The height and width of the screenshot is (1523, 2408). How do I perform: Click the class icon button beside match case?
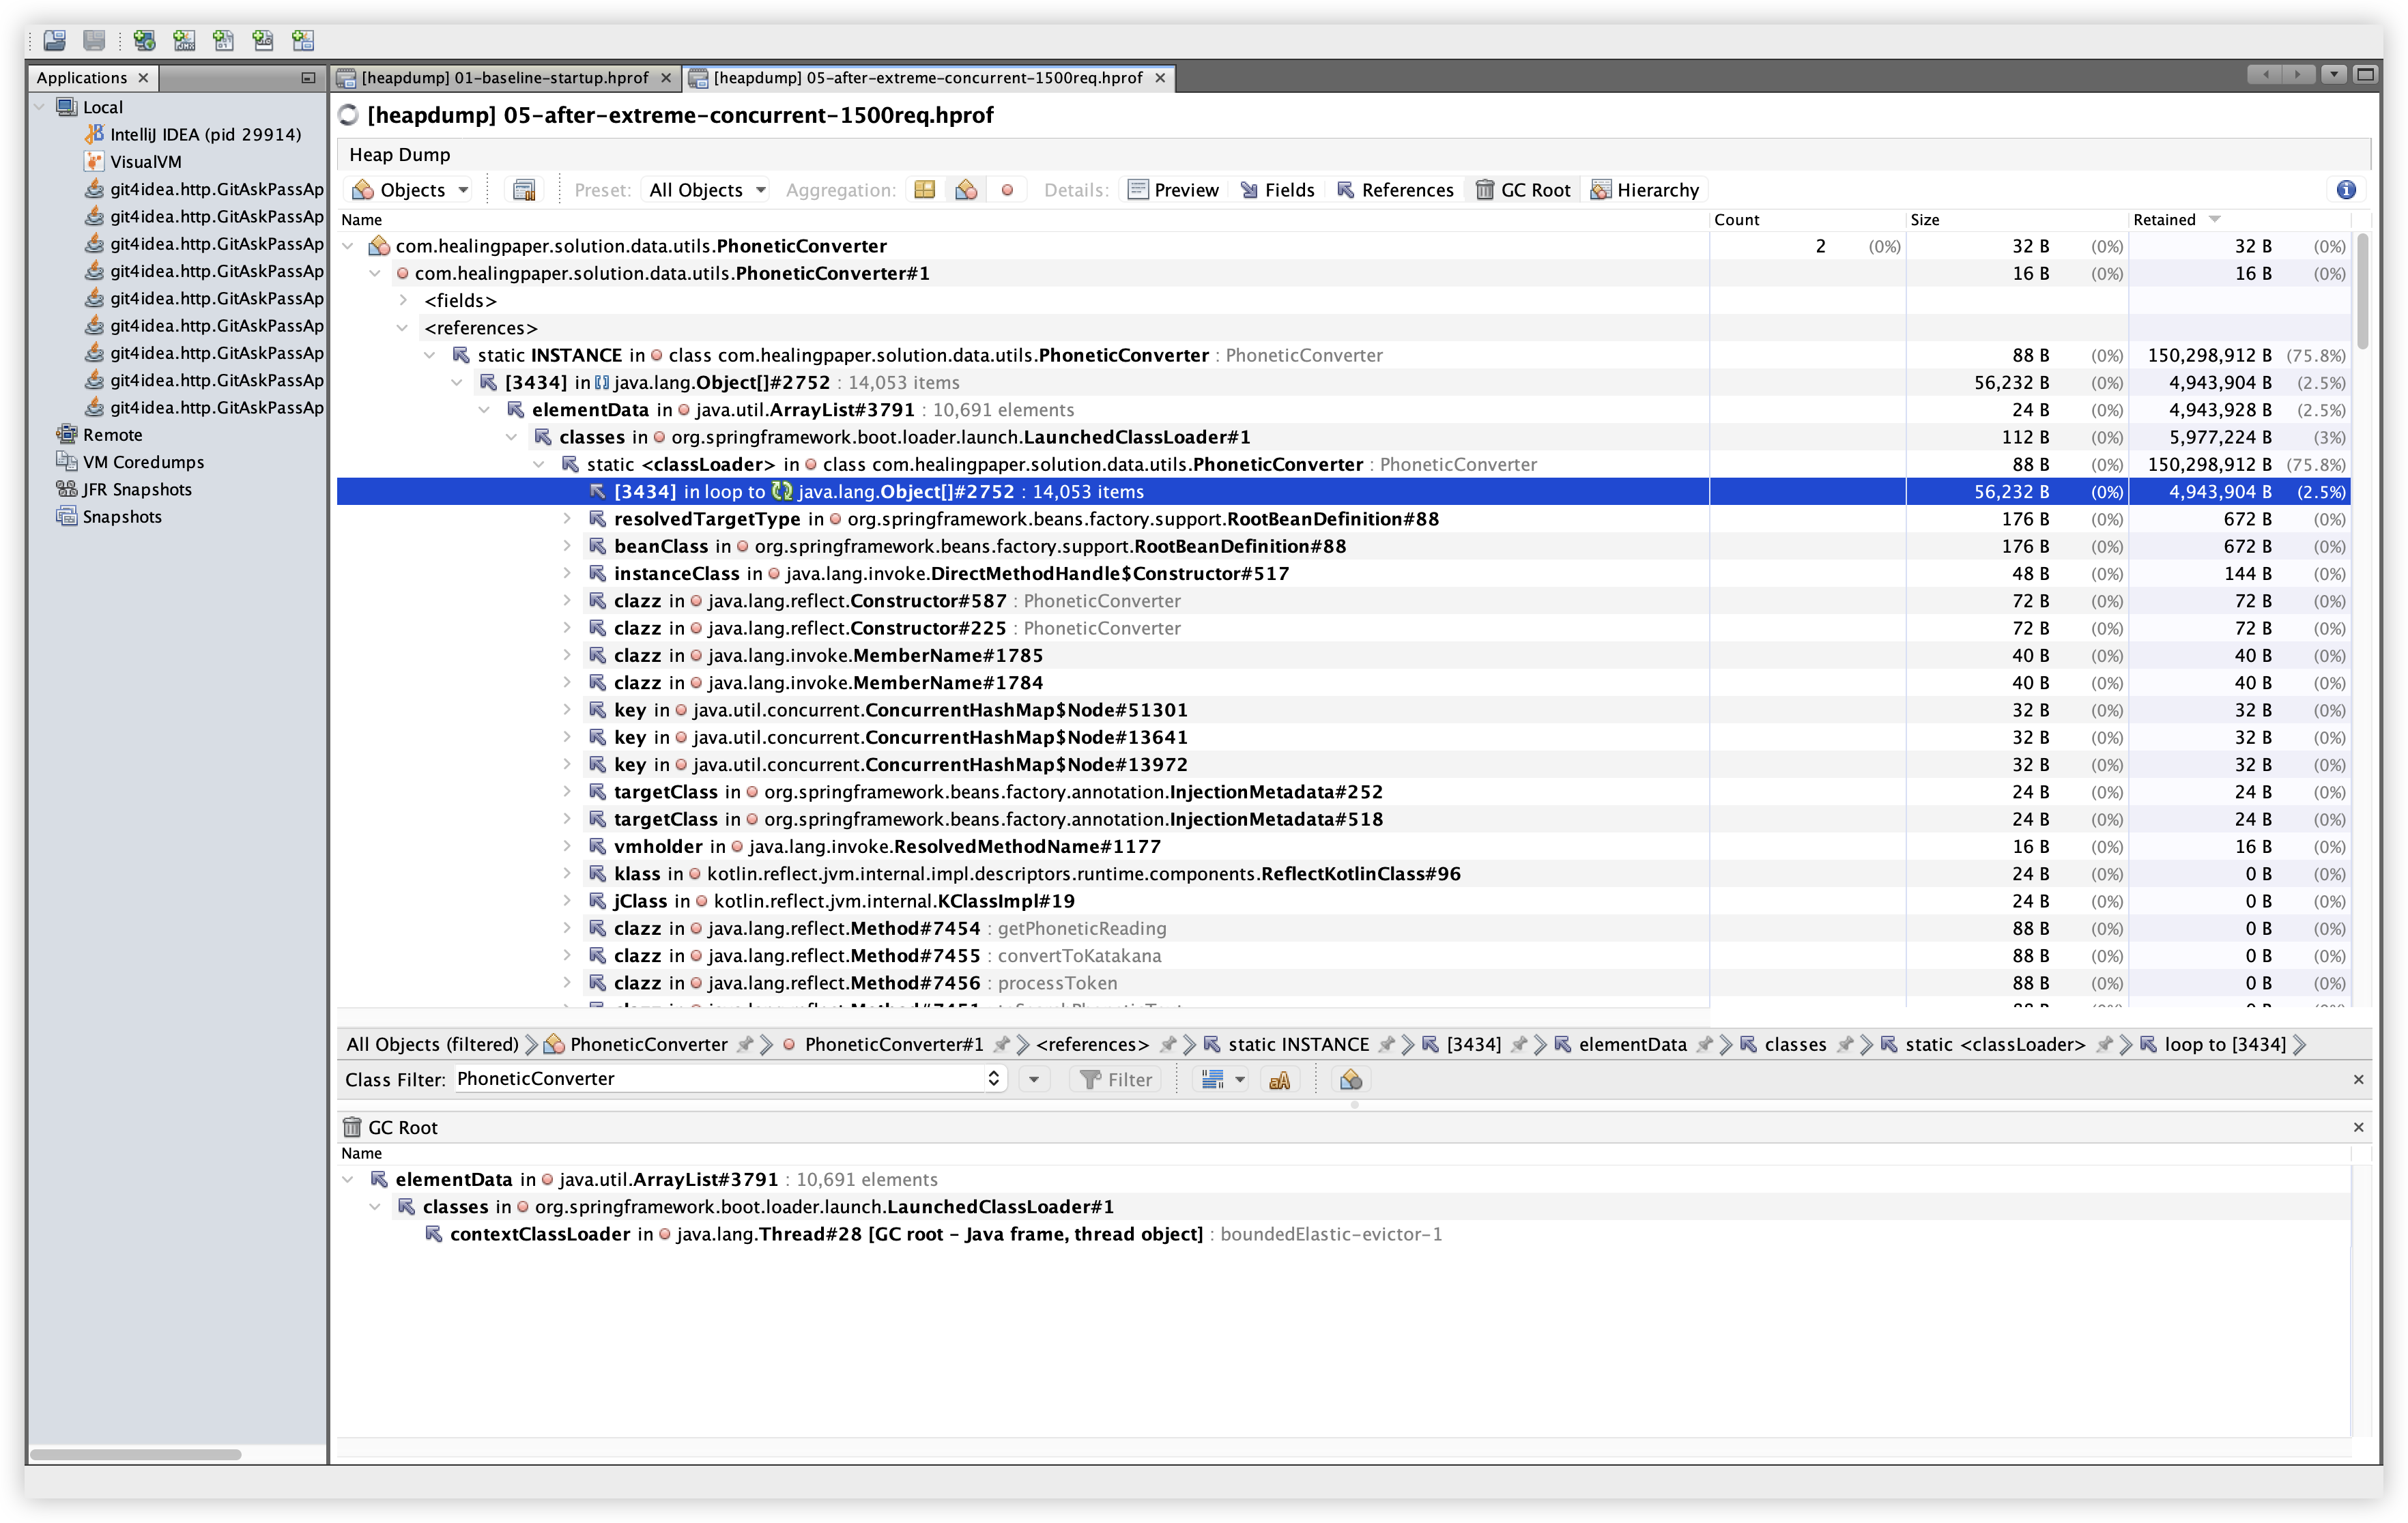(x=1350, y=1080)
